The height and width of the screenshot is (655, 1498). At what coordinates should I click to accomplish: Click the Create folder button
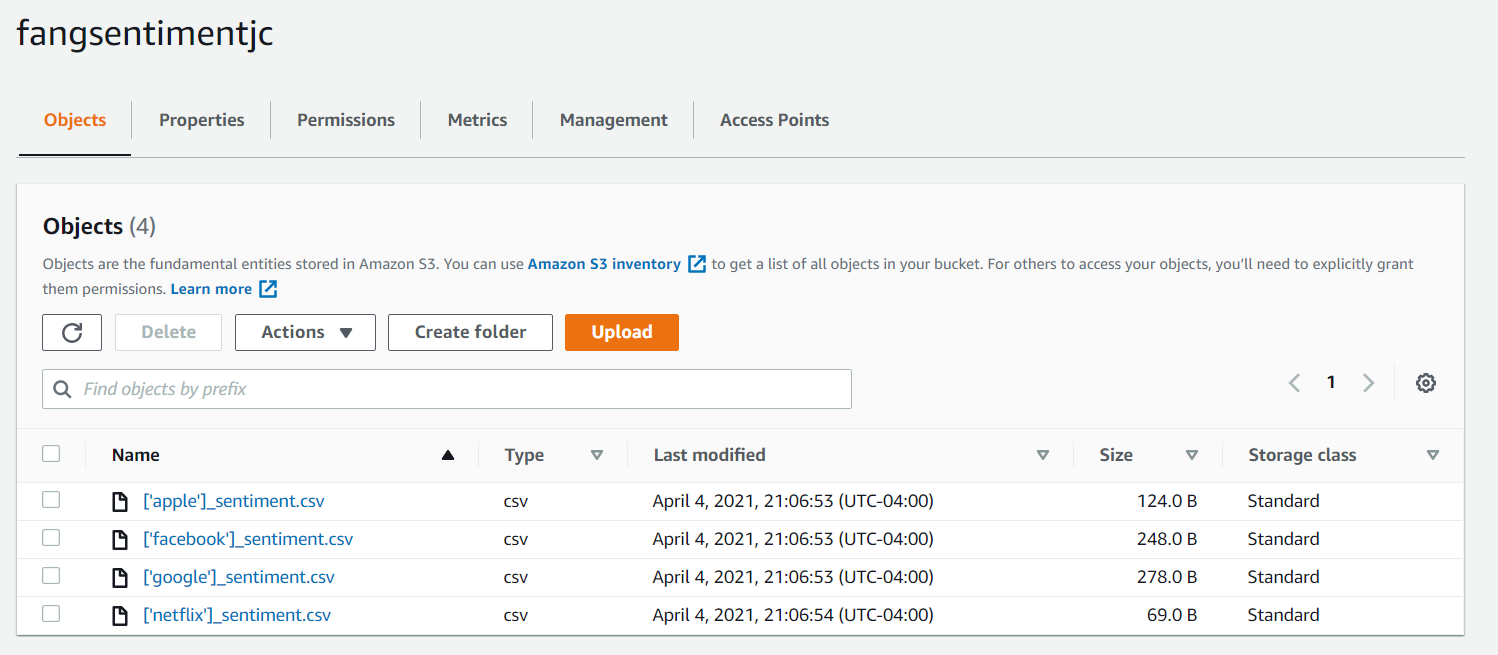(470, 332)
